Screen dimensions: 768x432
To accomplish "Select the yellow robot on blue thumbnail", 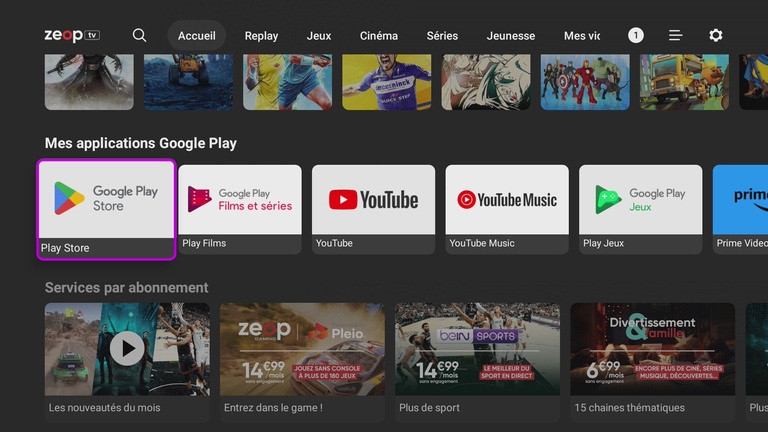I will coord(188,82).
